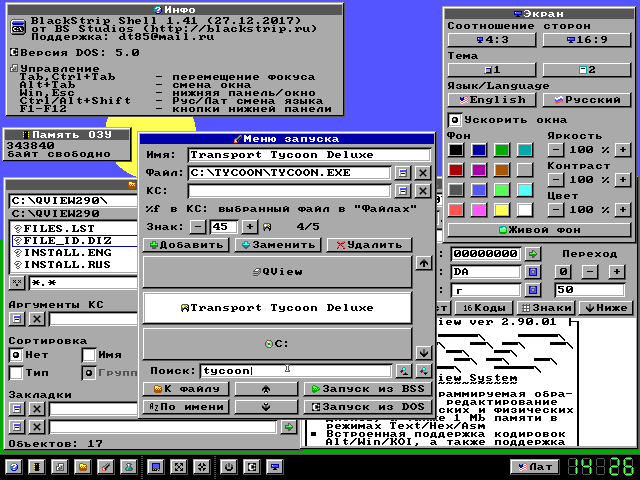640x480 pixels.
Task: Move selected launch entry down with plane-down button
Action: tap(266, 407)
